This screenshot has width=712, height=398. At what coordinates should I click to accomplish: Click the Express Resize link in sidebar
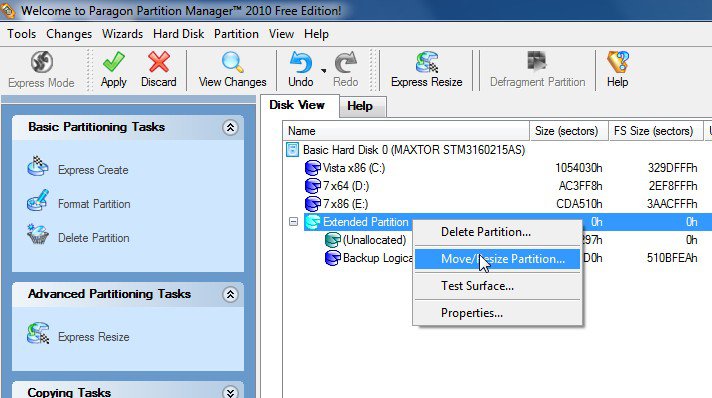pos(94,337)
